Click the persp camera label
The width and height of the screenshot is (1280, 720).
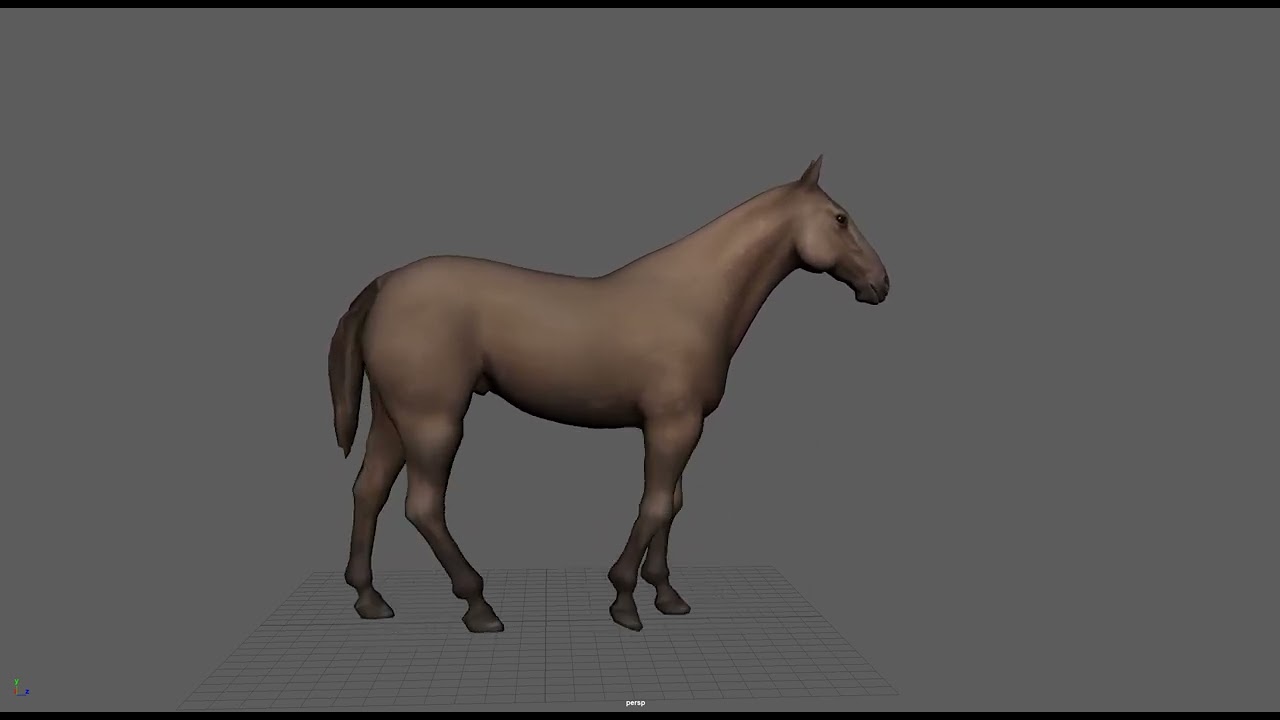(x=635, y=703)
